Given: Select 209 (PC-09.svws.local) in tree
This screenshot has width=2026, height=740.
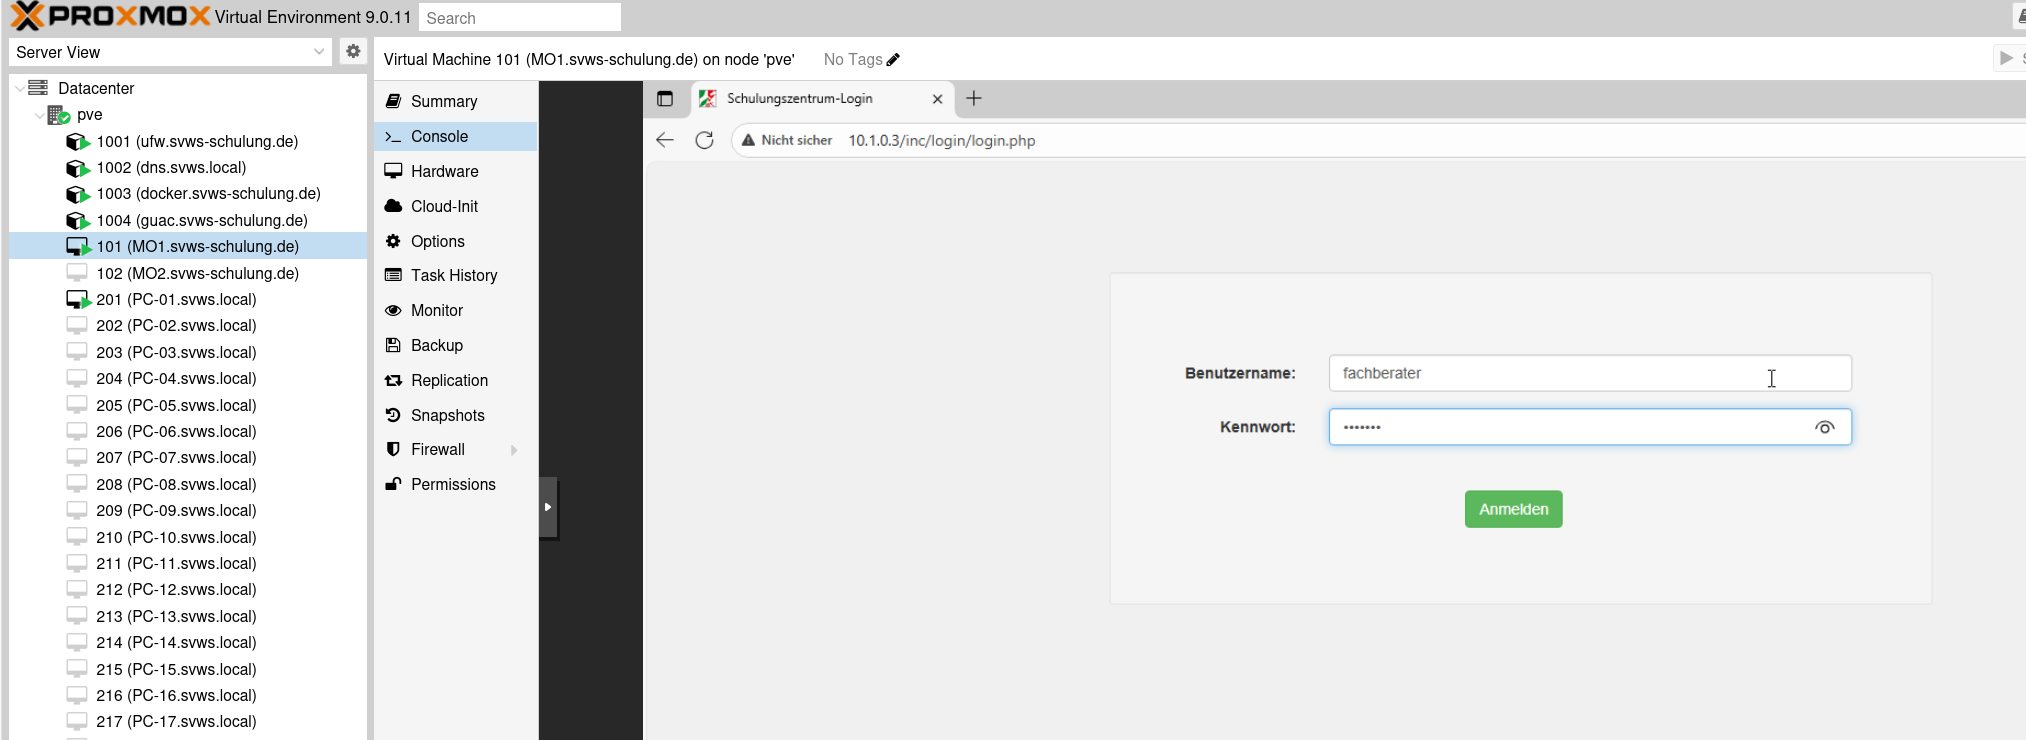Looking at the screenshot, I should tap(188, 511).
